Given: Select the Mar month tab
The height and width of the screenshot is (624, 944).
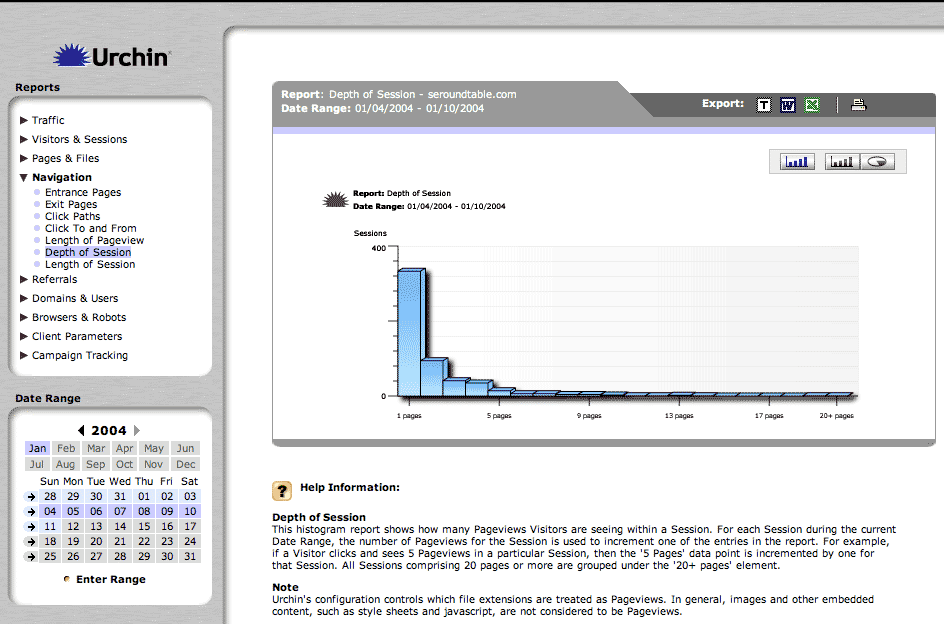Looking at the screenshot, I should 96,448.
